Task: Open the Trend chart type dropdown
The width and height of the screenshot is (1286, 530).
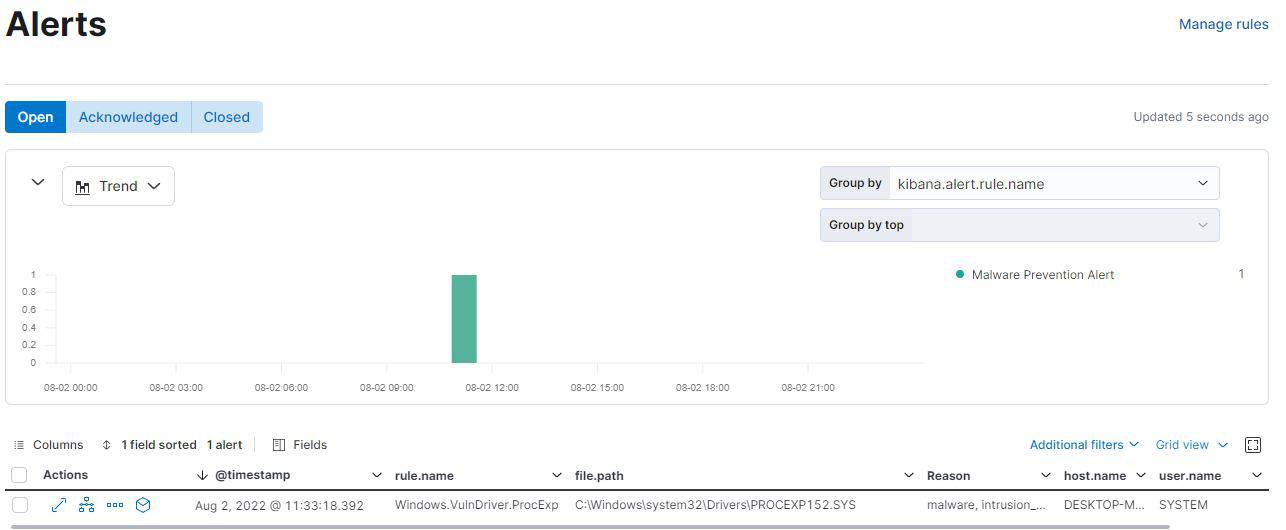Action: tap(118, 186)
